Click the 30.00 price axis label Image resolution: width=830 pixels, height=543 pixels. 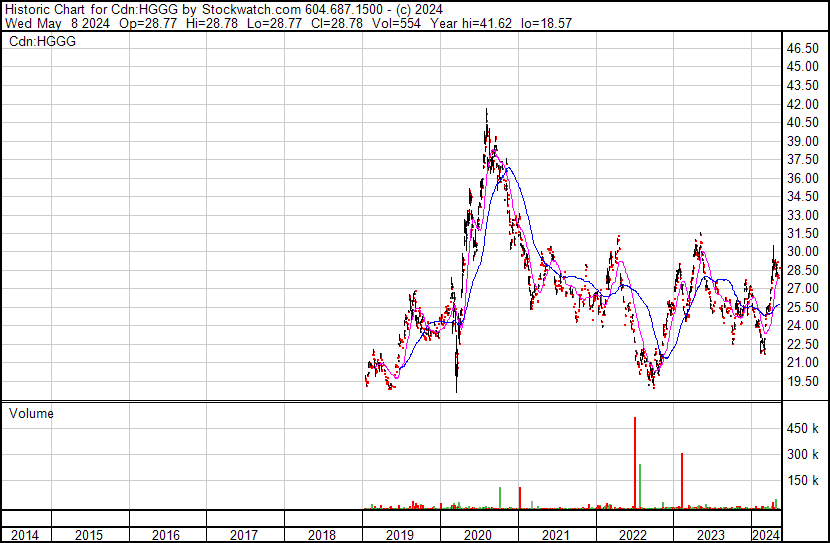[x=802, y=252]
